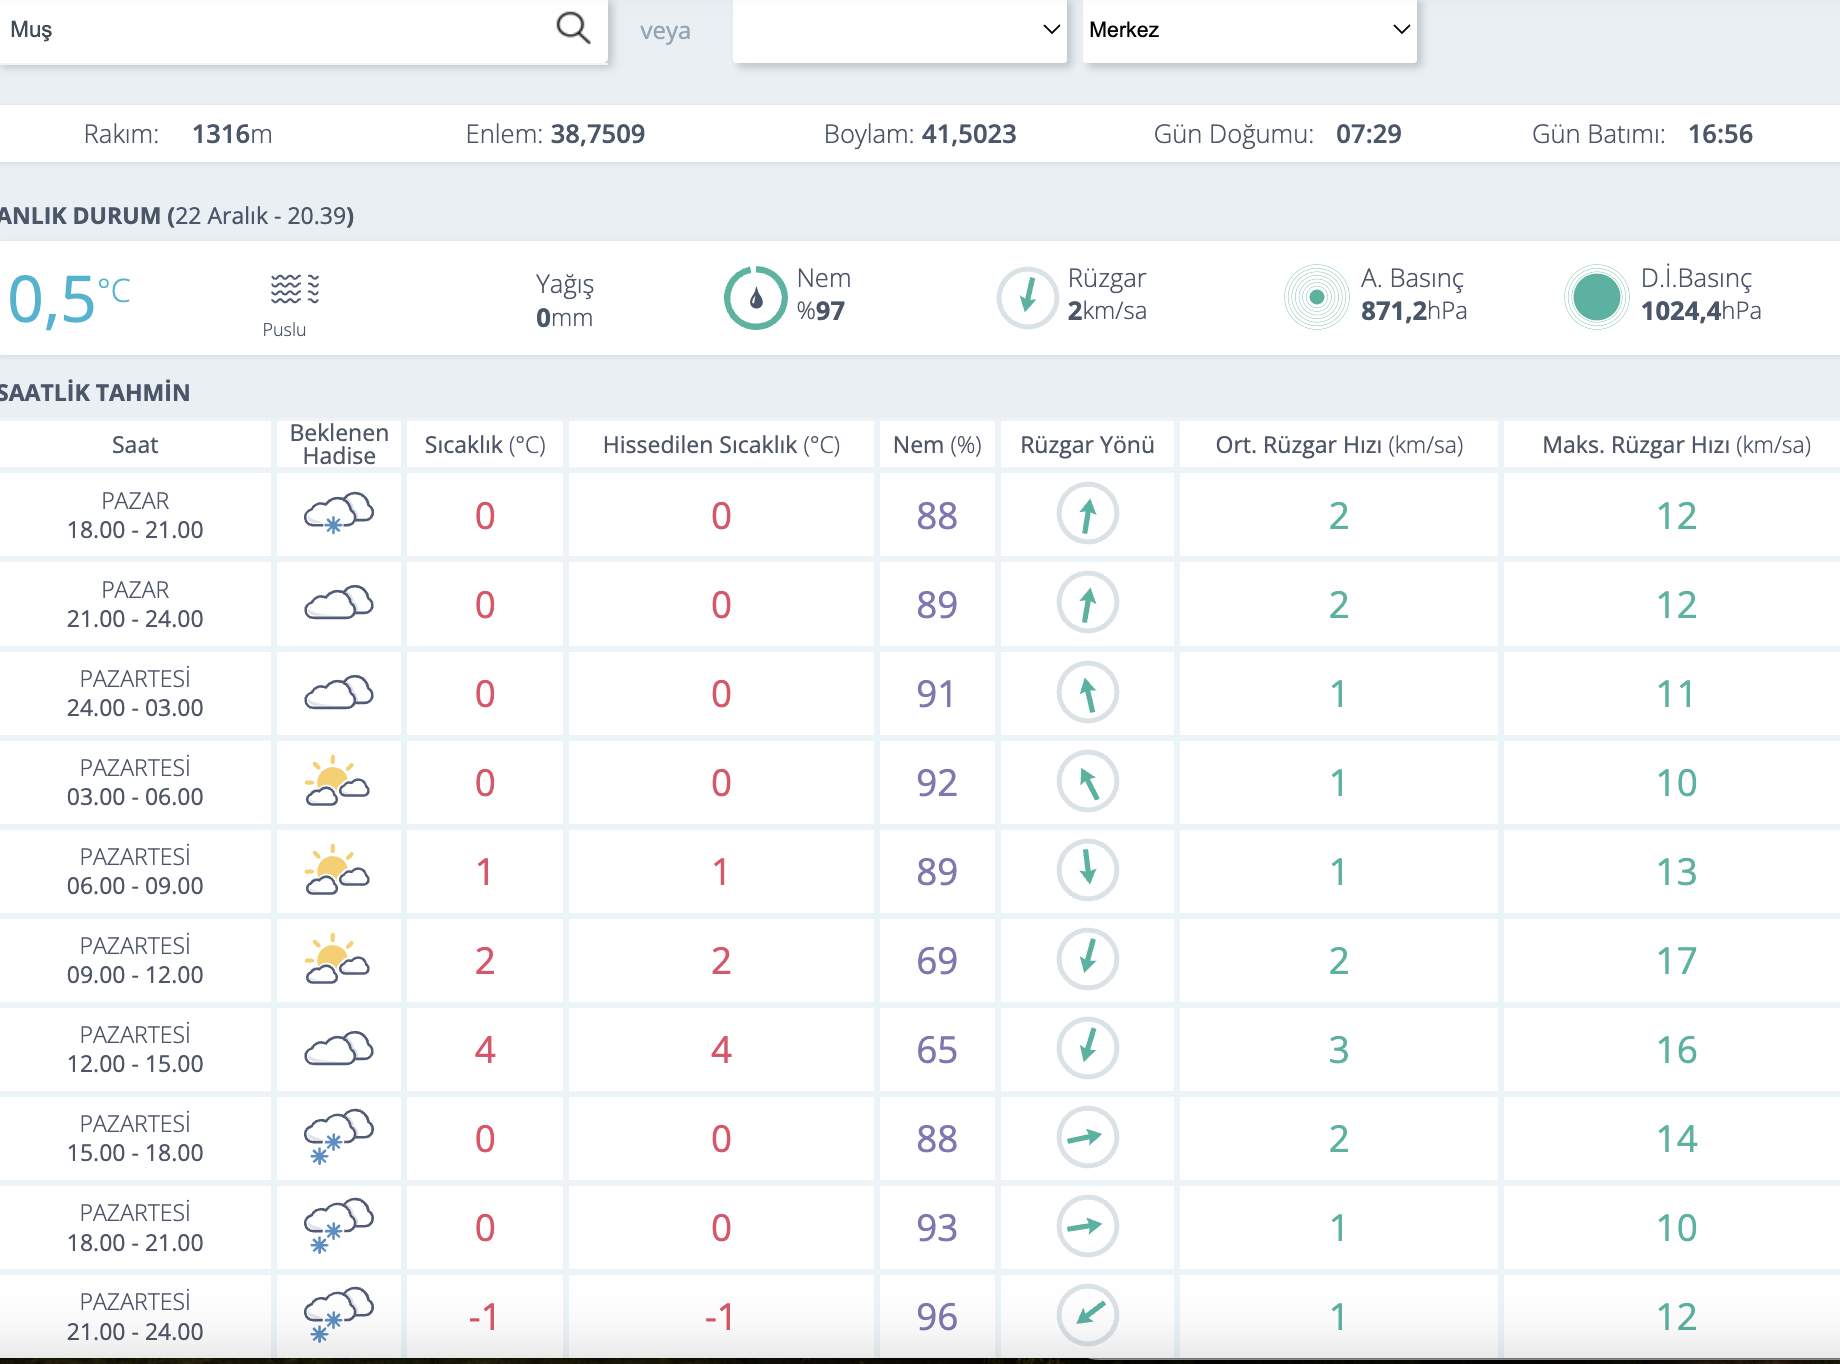The height and width of the screenshot is (1364, 1840).
Task: Click humidity 69 in PAZARTESİ 09.00 - 12.00 row
Action: (937, 960)
